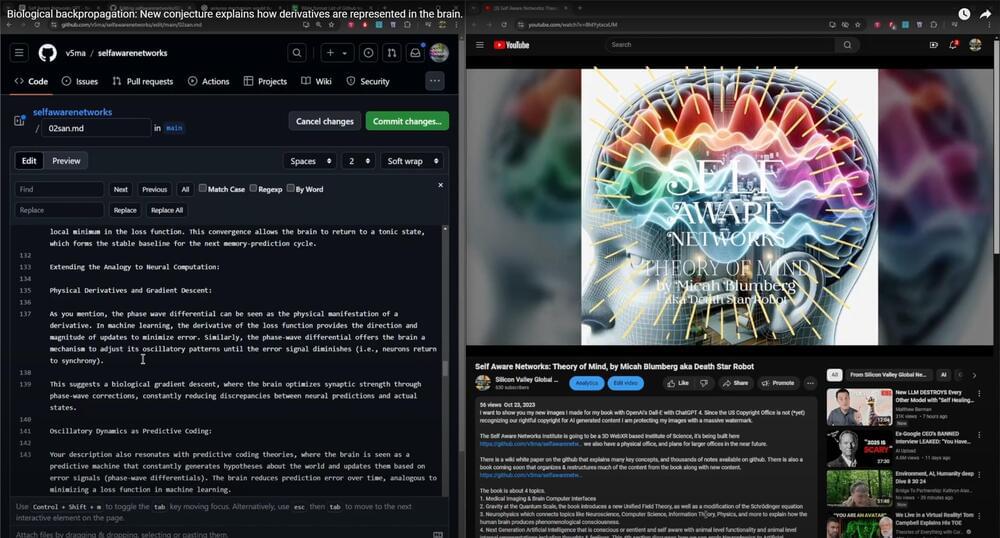Click YouTube search magnifier button
1000x538 pixels.
click(848, 45)
